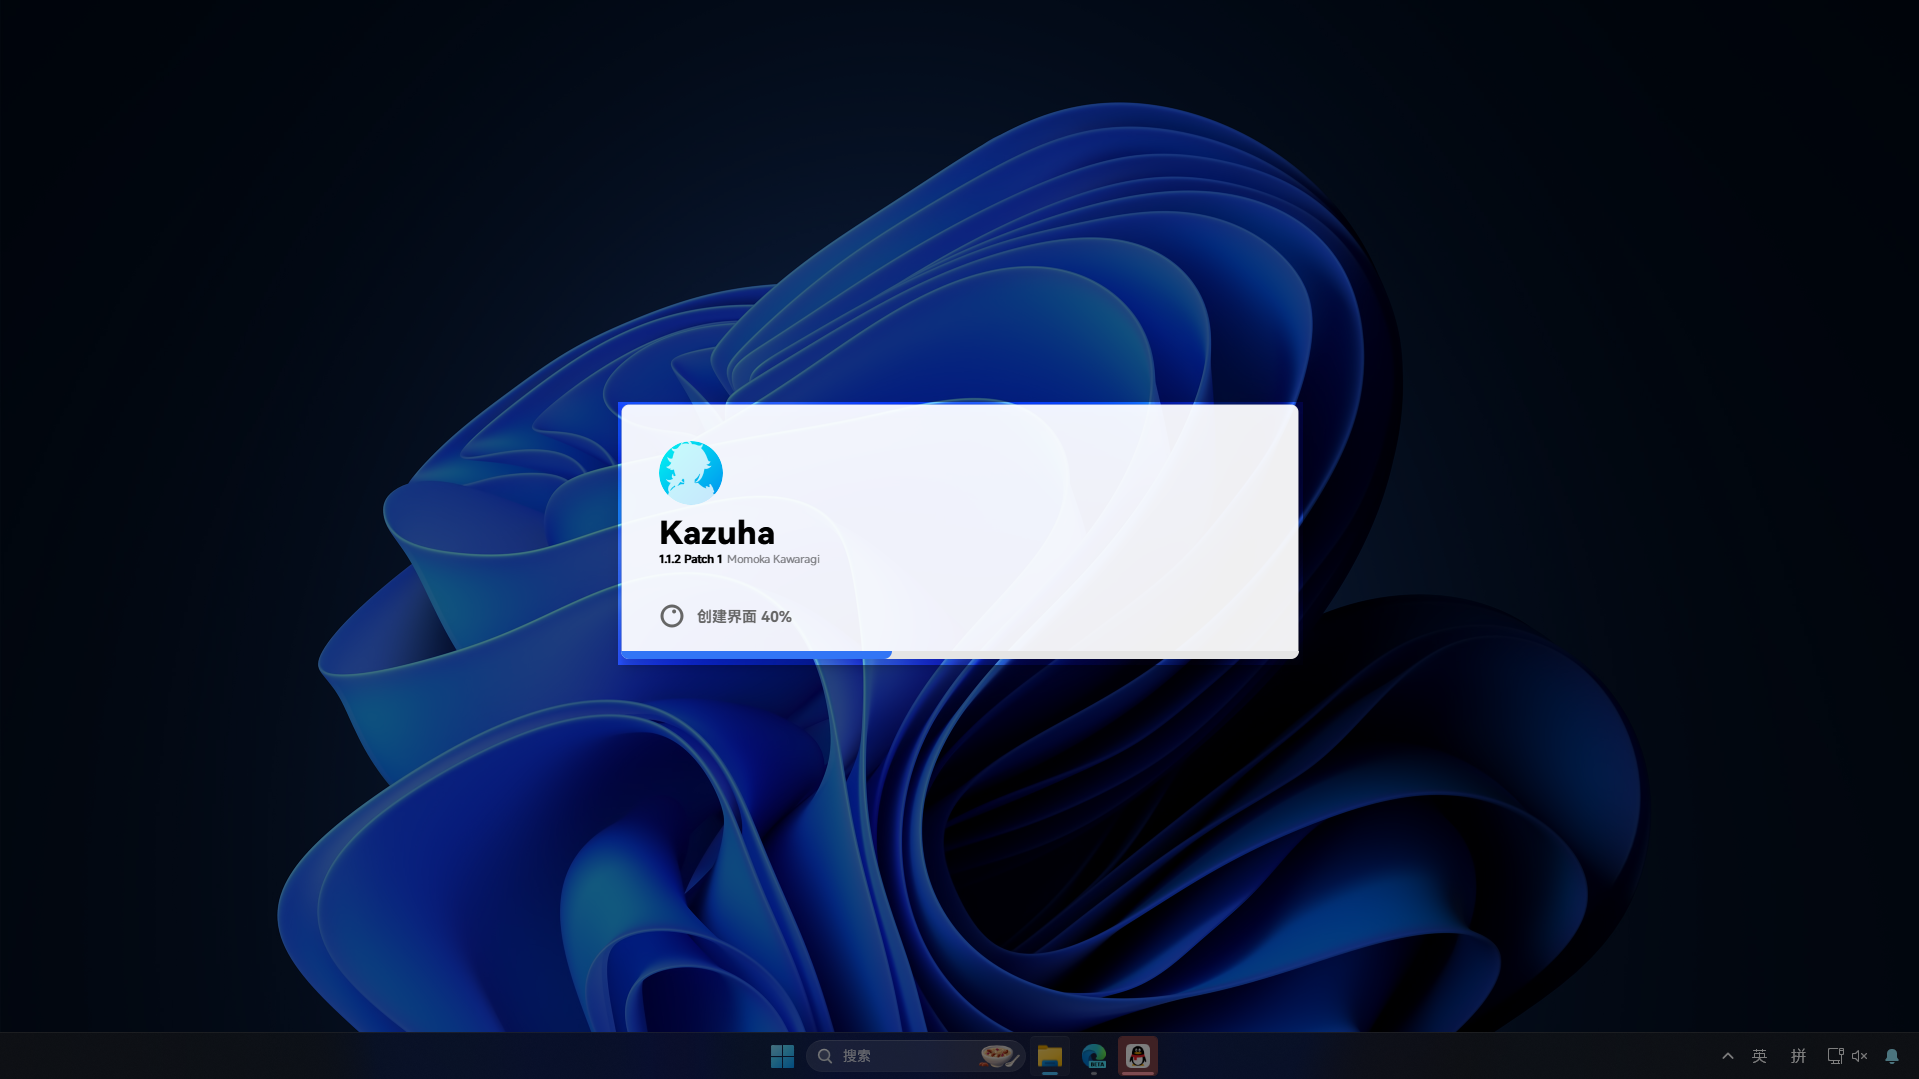Image resolution: width=1919 pixels, height=1079 pixels.
Task: Toggle the 英 input language indicator
Action: 1759,1056
